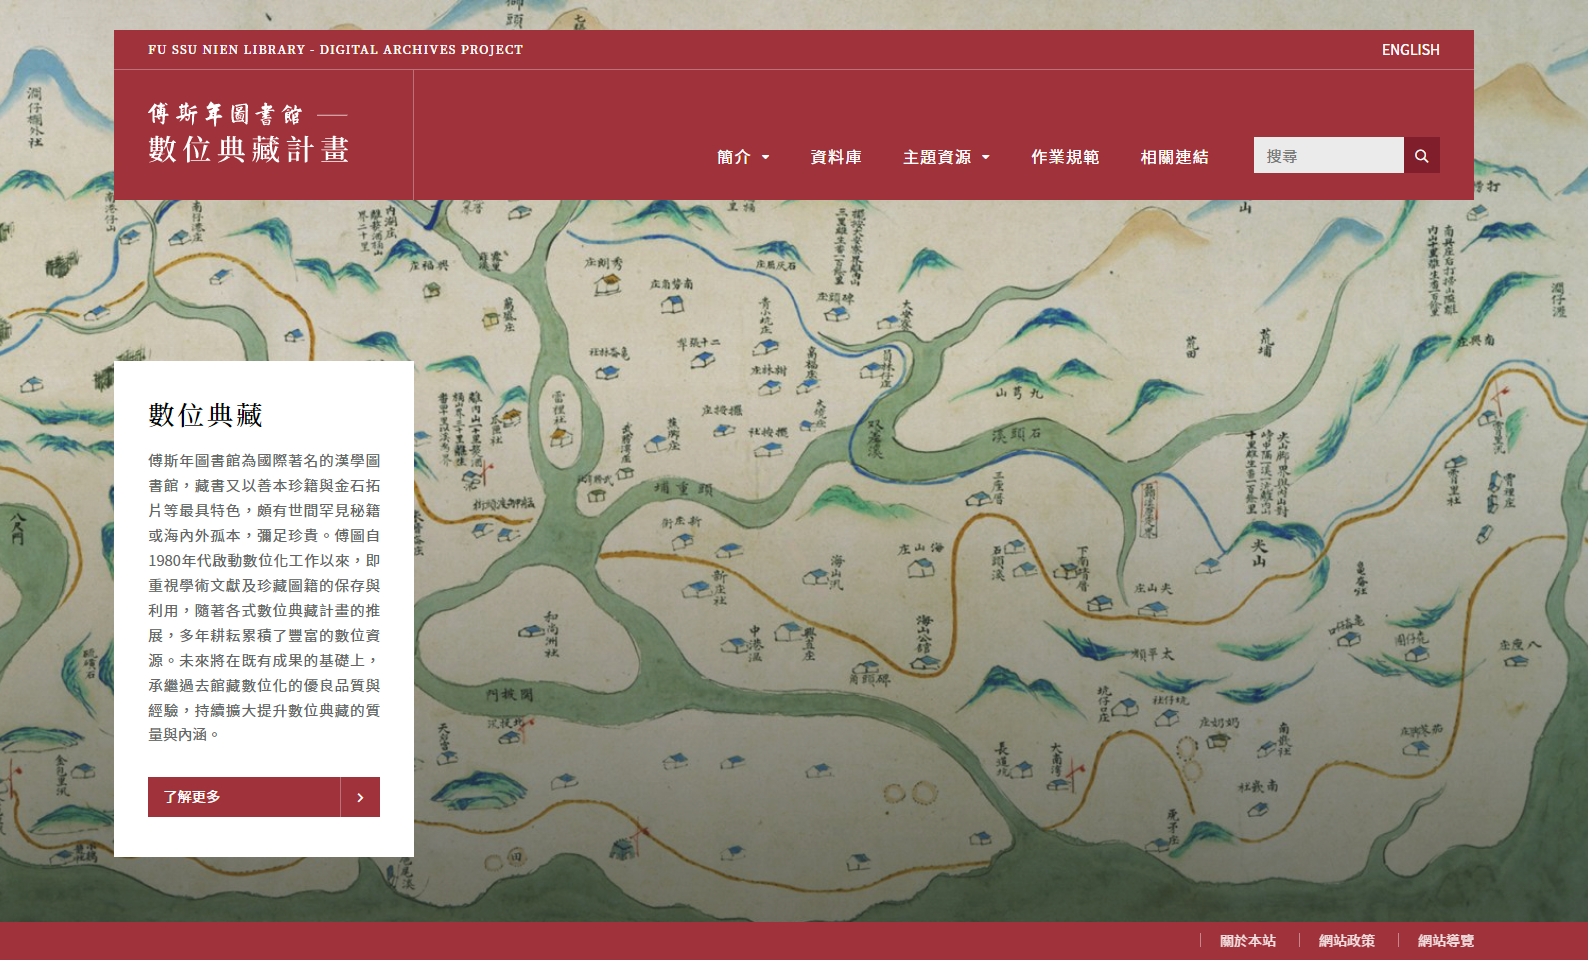Open 網站導覽 footer link
This screenshot has width=1588, height=960.
coord(1445,941)
